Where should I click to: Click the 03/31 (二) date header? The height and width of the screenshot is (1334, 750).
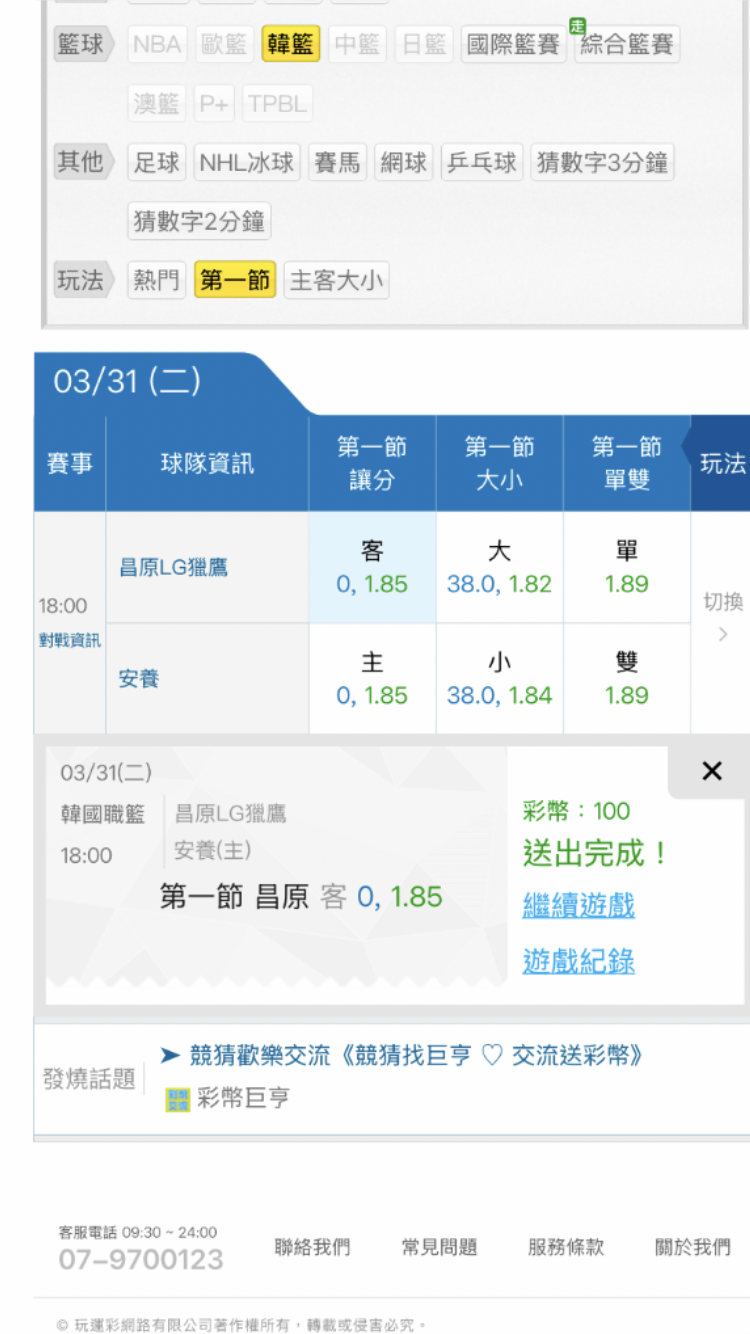[x=127, y=381]
